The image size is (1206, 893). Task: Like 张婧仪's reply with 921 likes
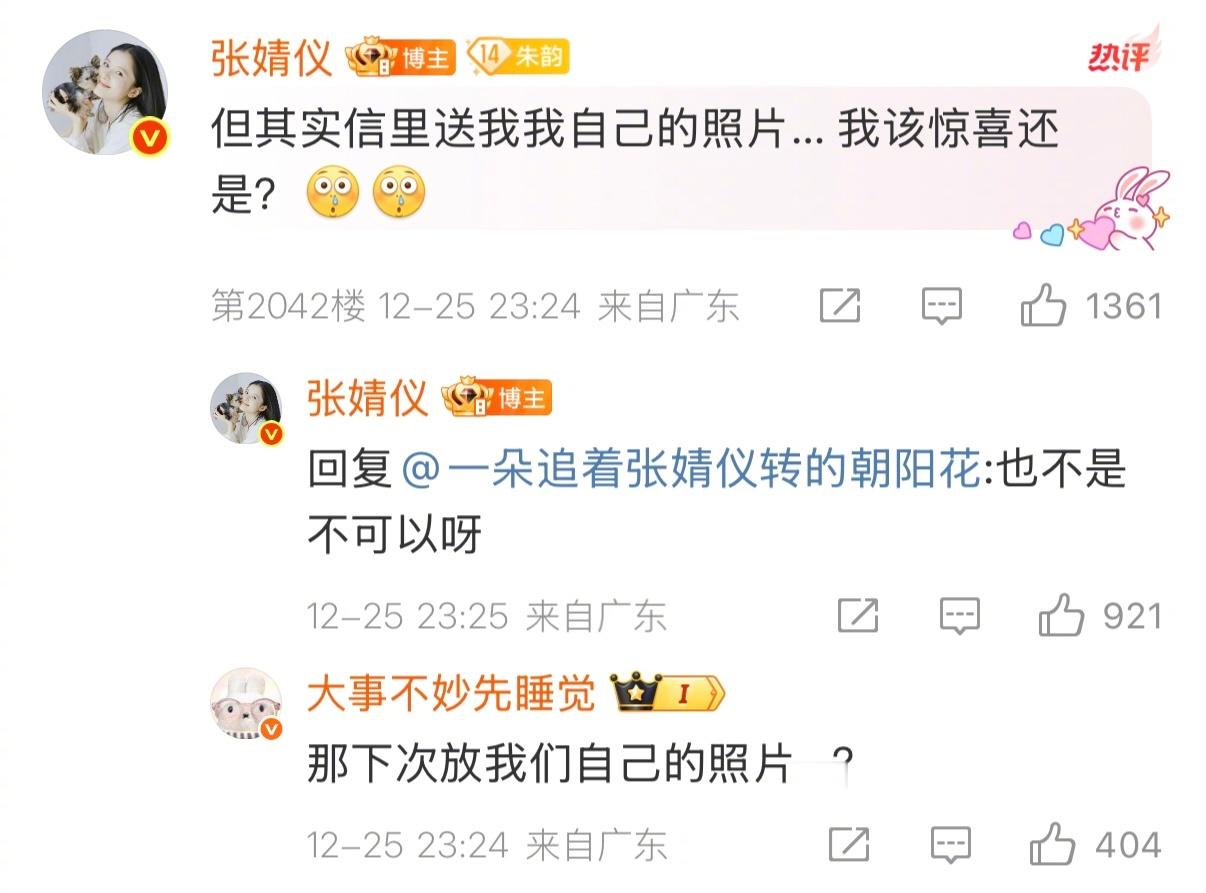1061,616
